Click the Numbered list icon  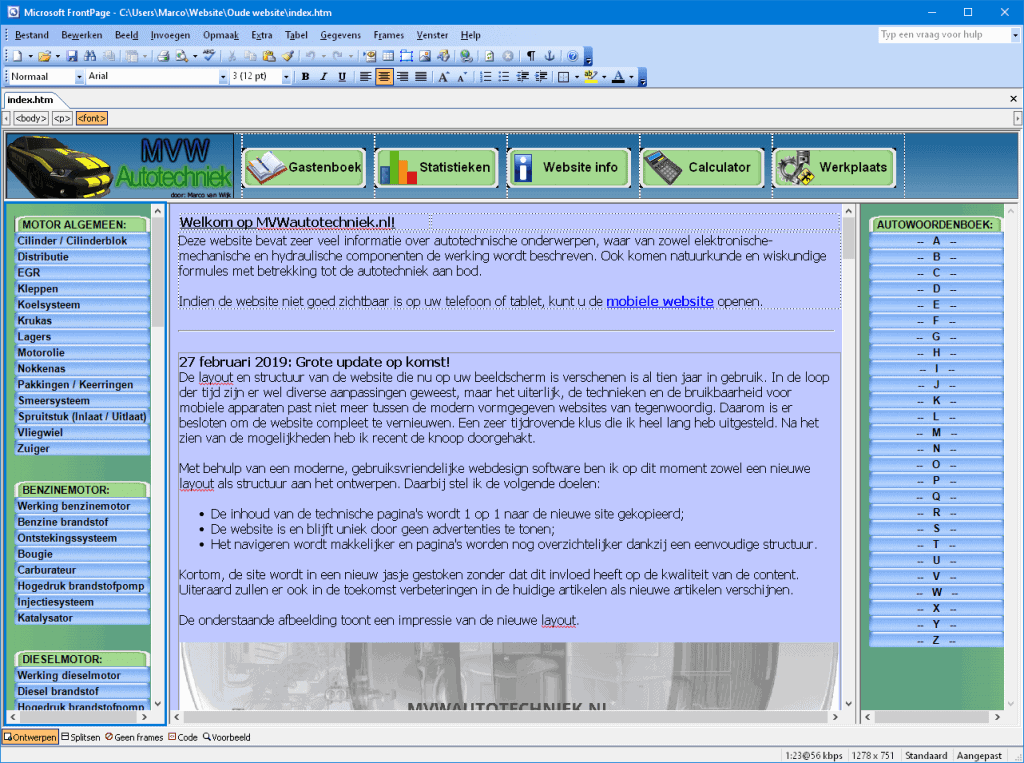coord(485,77)
